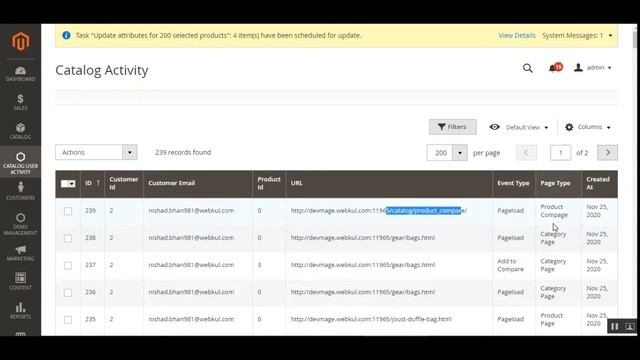This screenshot has width=640, height=360.
Task: Click the picture-in-picture icon next to pause
Action: tap(630, 327)
